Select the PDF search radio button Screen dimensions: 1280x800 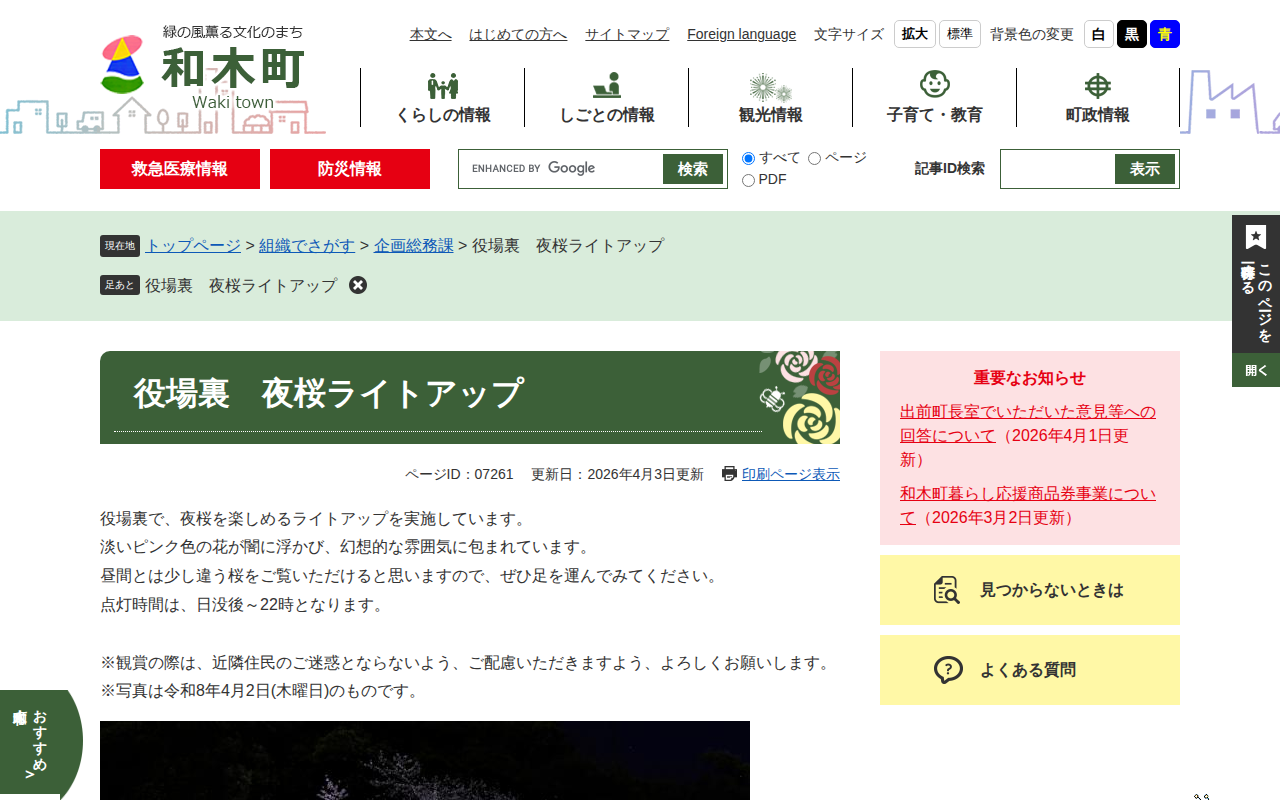(x=748, y=180)
